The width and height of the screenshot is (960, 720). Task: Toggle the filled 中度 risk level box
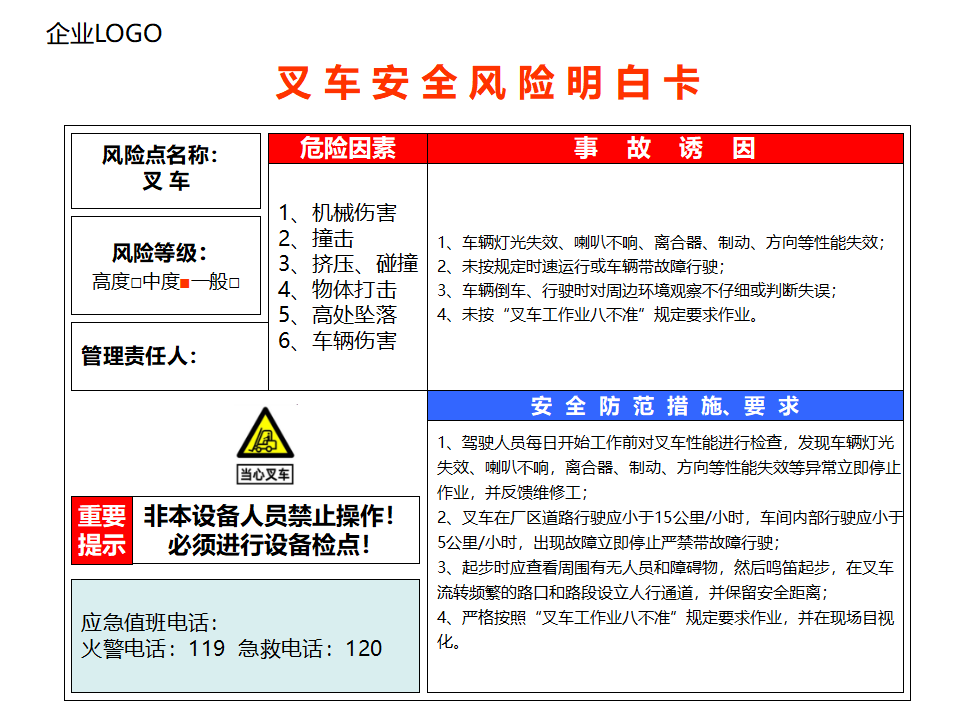click(185, 283)
